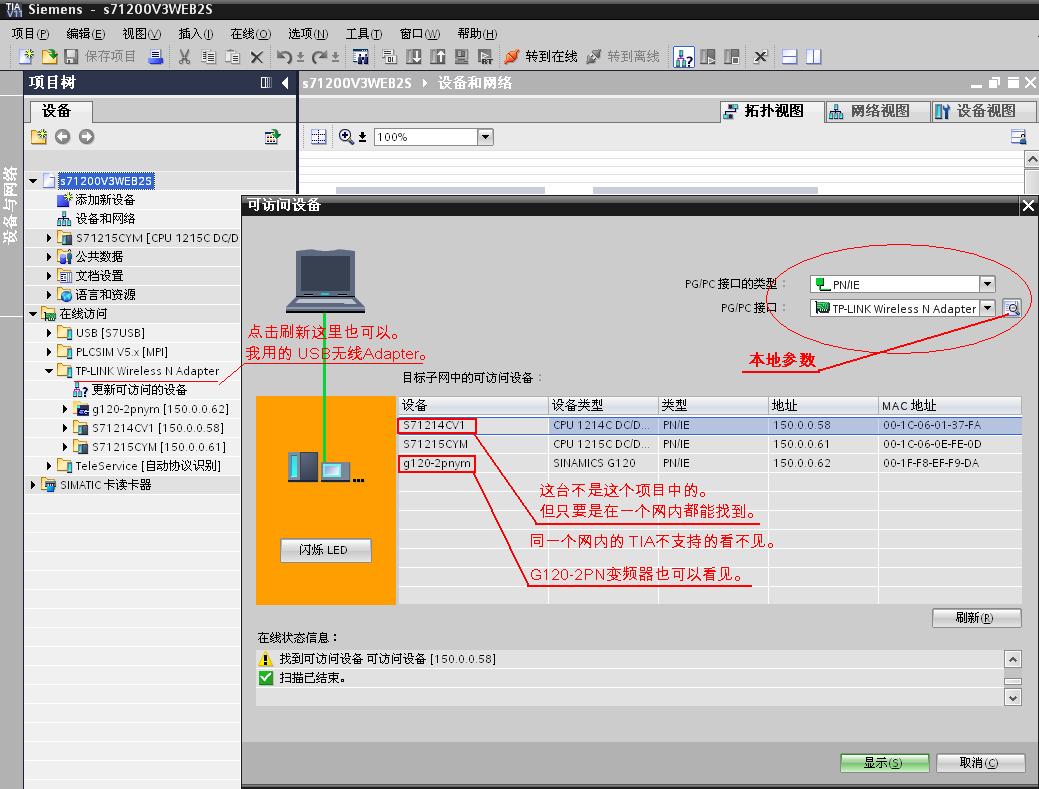This screenshot has width=1039, height=789.
Task: Click the Delete X toolbar icon
Action: pos(256,57)
